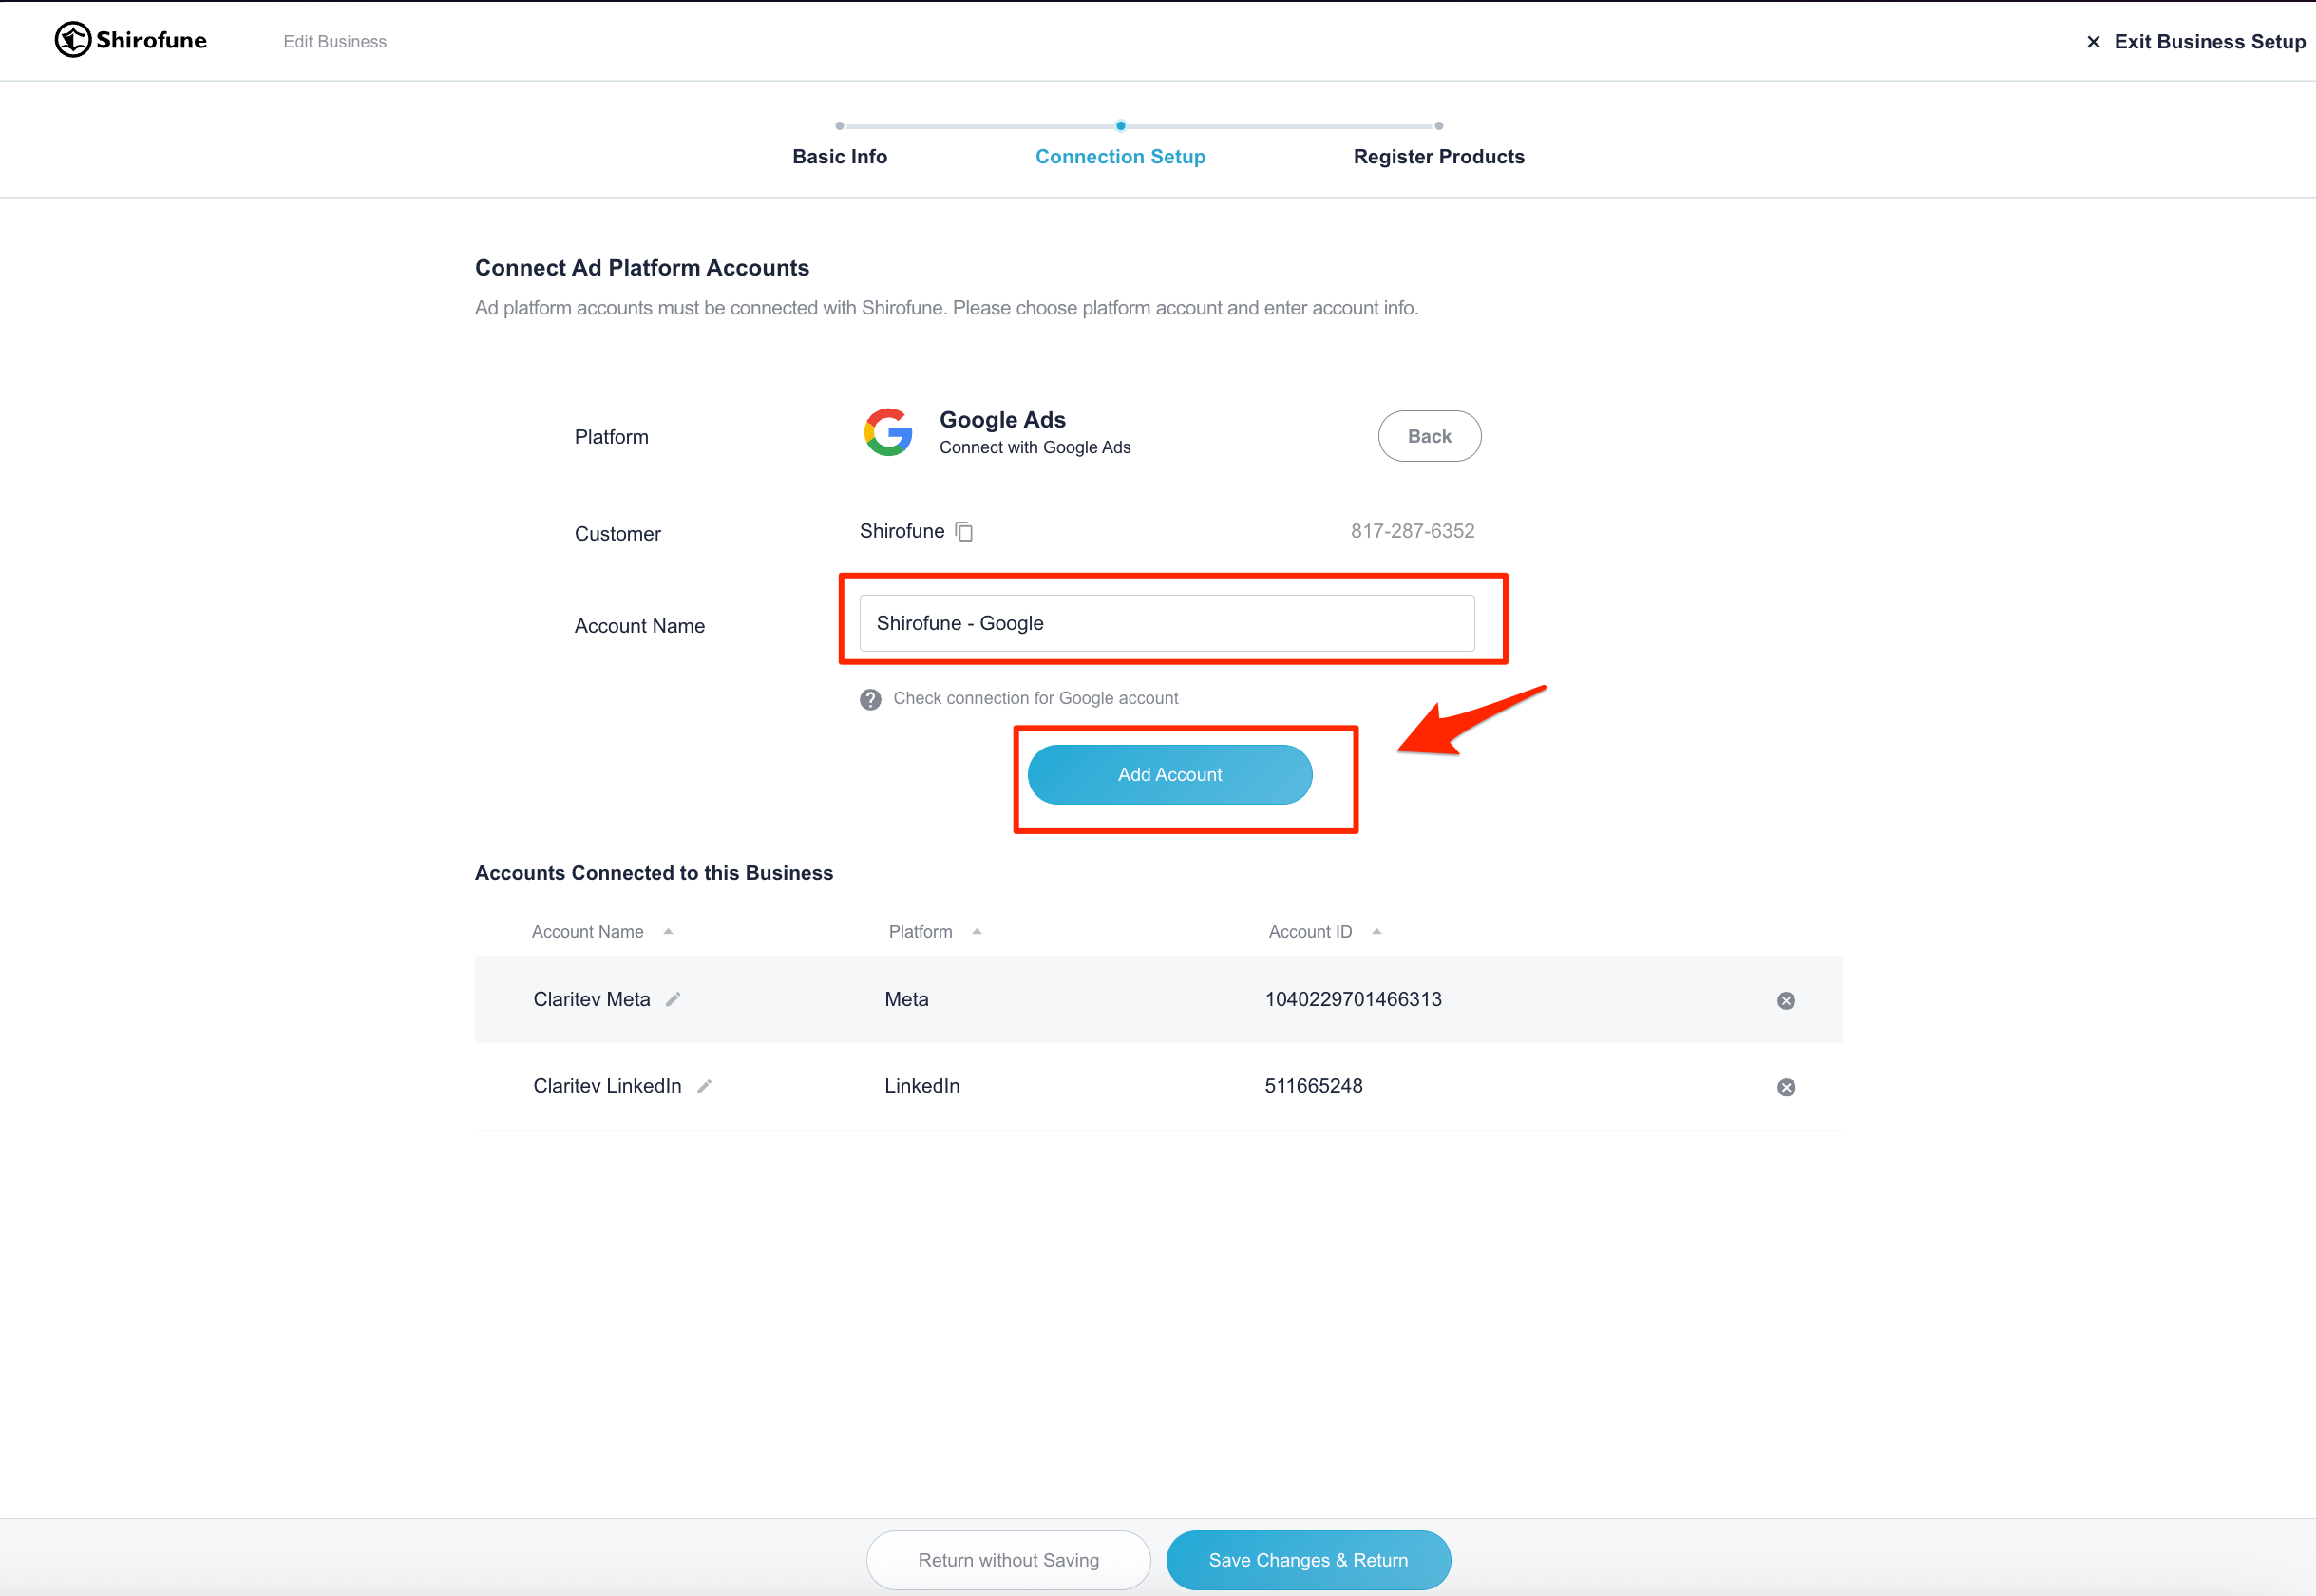Click the Google Ads logo
2316x1596 pixels.
point(888,432)
